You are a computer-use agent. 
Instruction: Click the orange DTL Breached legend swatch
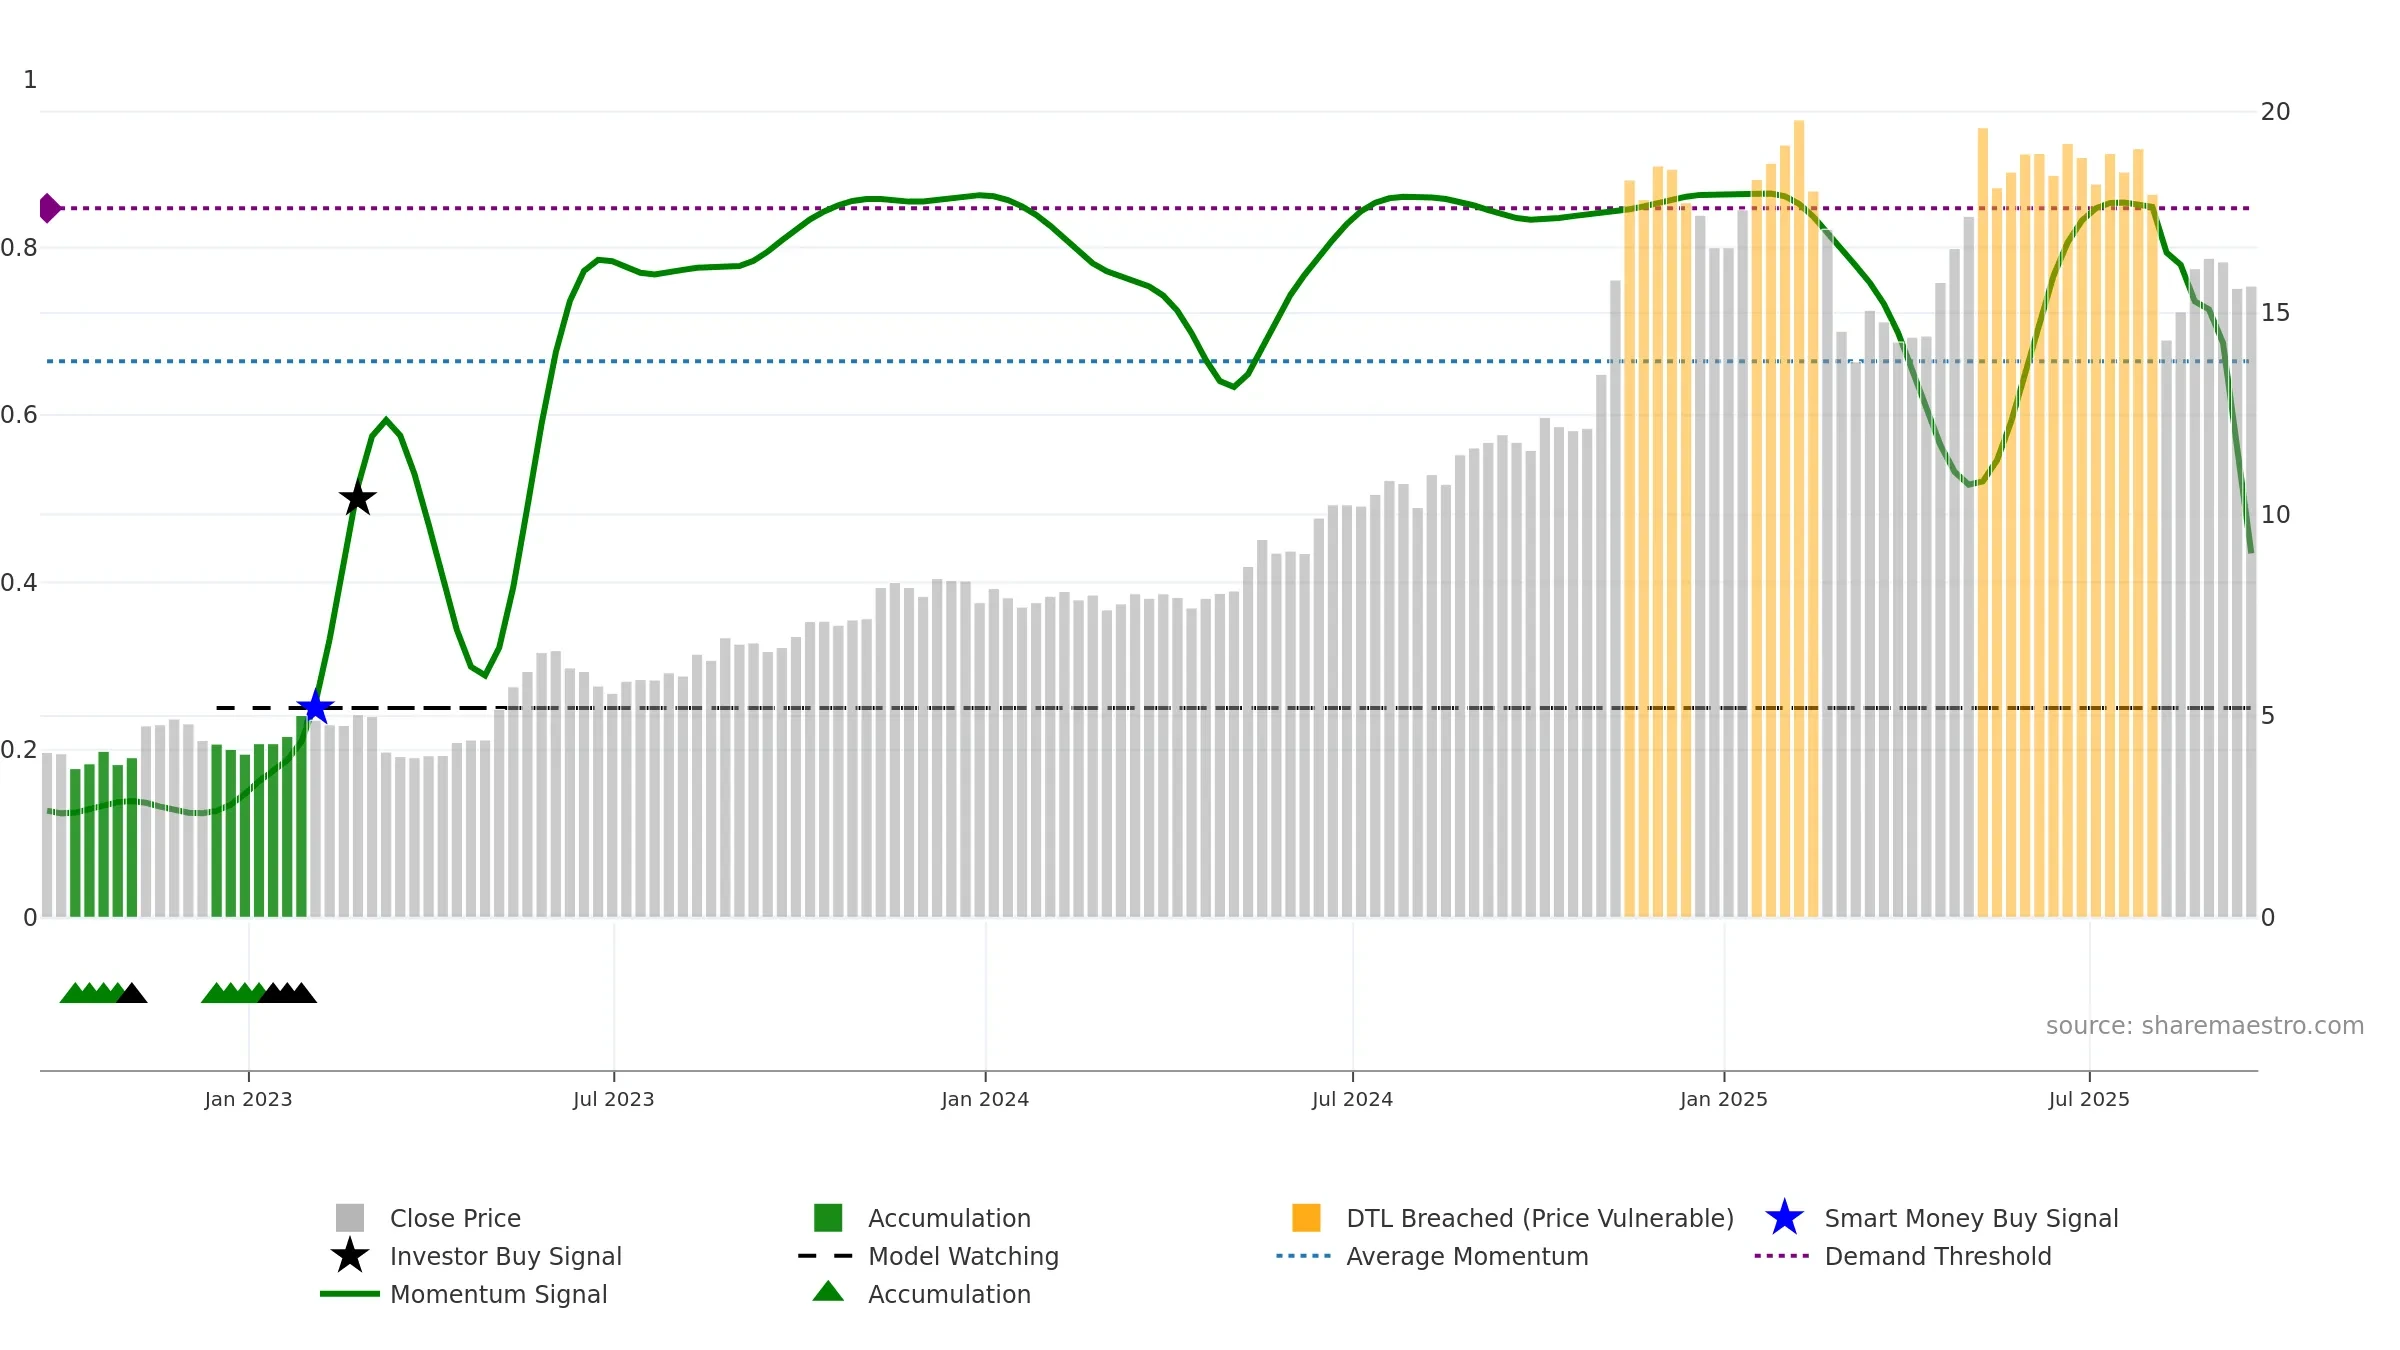point(1306,1218)
